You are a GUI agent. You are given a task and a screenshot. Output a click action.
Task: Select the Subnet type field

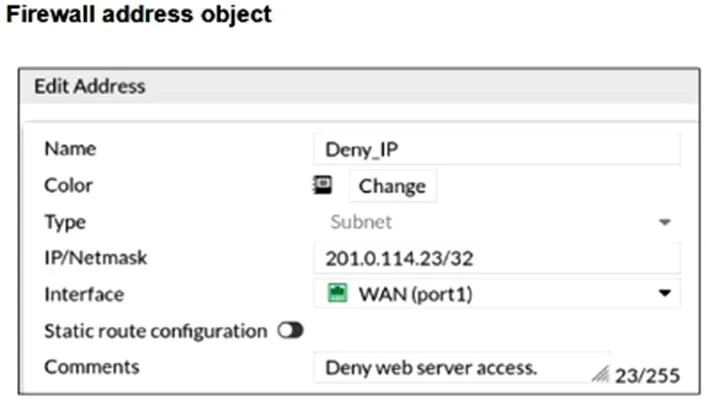pos(497,222)
